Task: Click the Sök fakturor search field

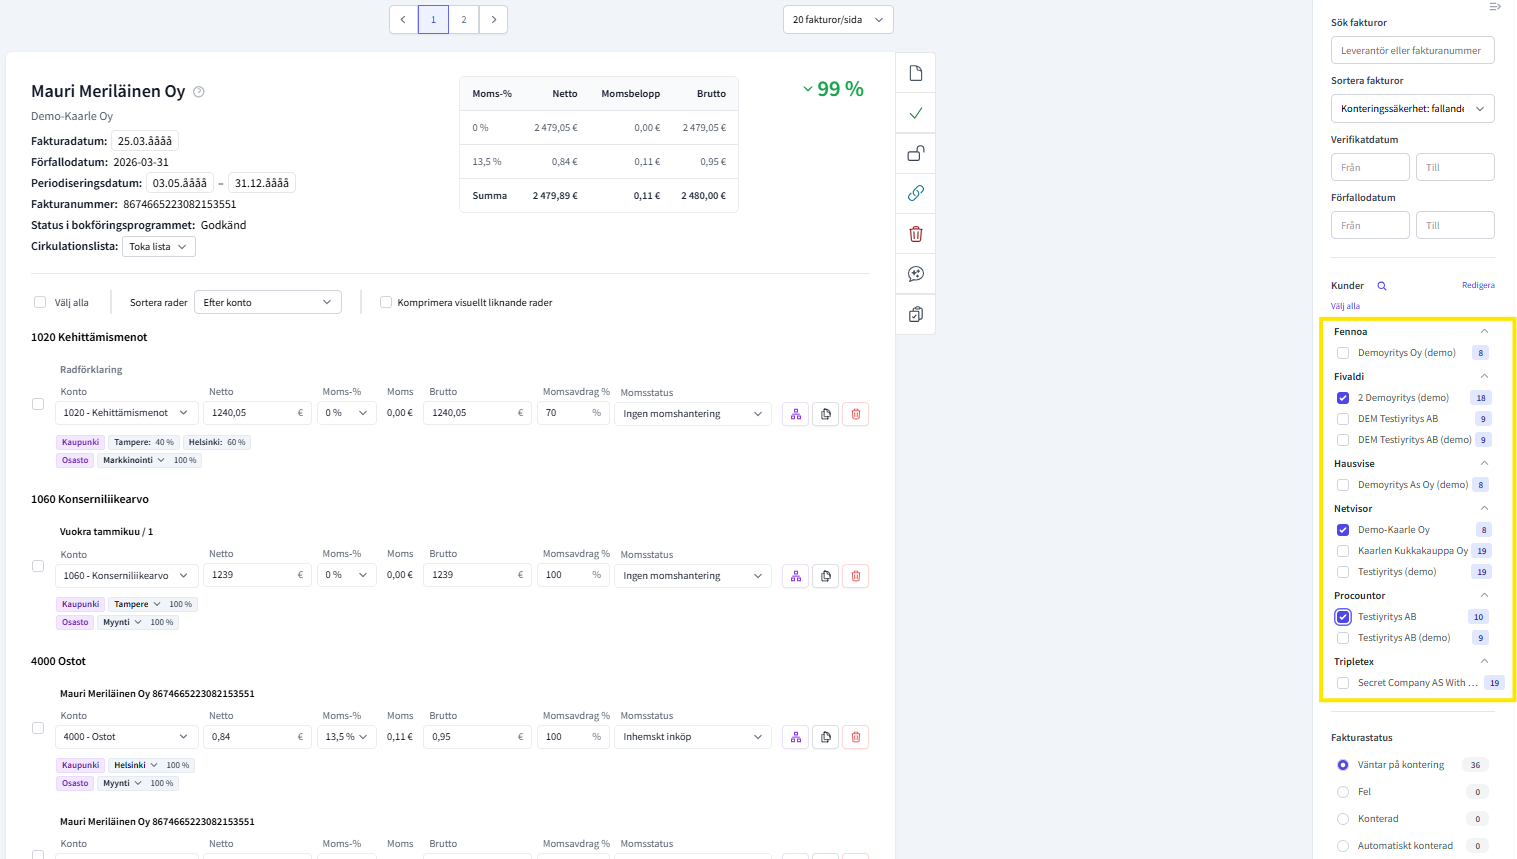Action: coord(1412,51)
